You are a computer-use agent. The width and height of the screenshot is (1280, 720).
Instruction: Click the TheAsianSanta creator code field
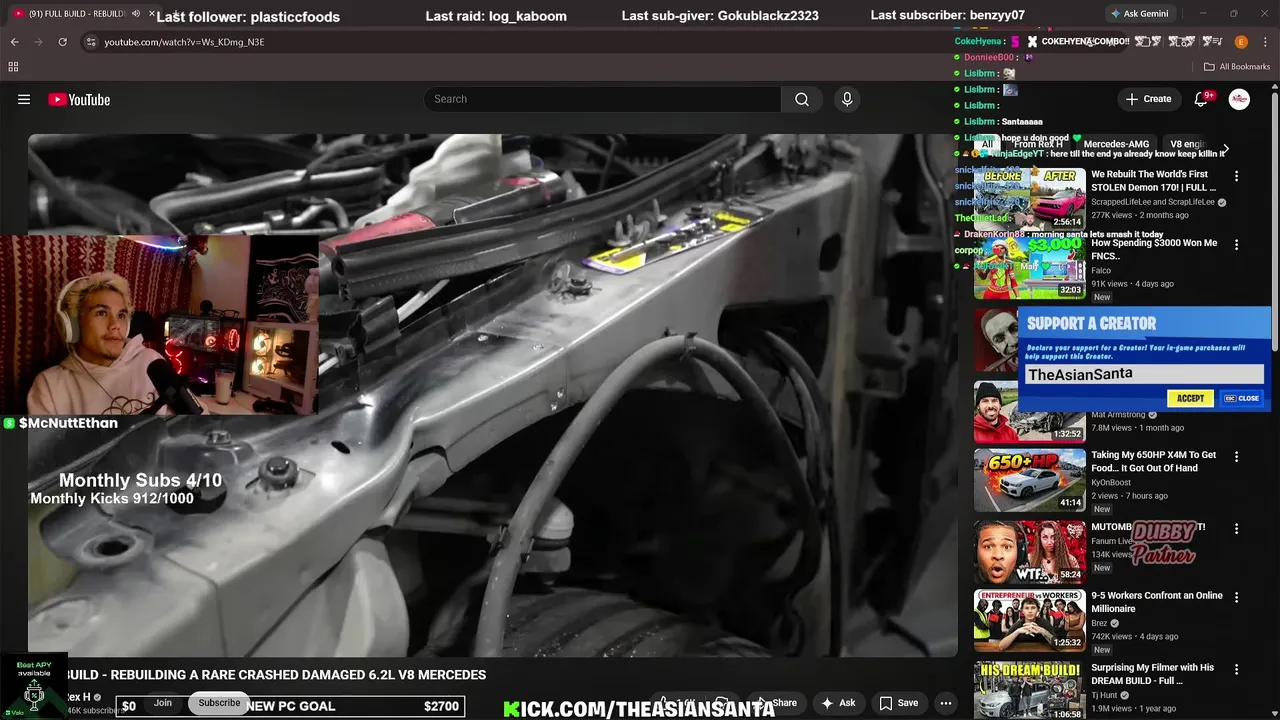pos(1144,374)
